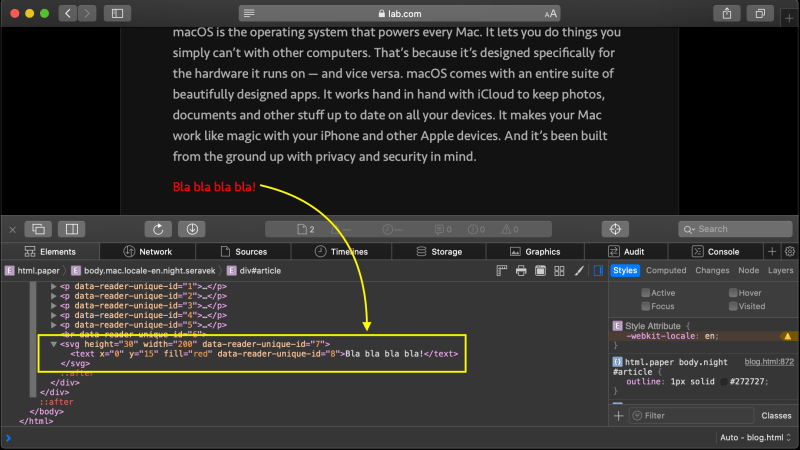Open the Auto - blog.html context dropdown
Image resolution: width=800 pixels, height=450 pixels.
coord(755,438)
